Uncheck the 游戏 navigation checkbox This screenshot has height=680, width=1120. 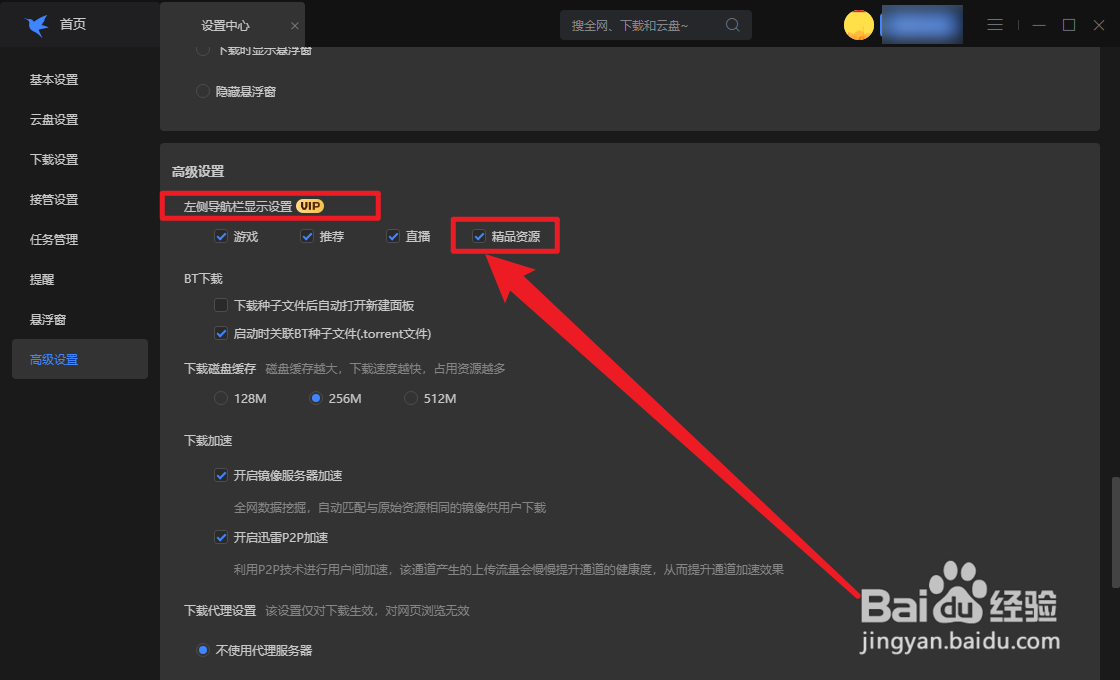[x=221, y=236]
